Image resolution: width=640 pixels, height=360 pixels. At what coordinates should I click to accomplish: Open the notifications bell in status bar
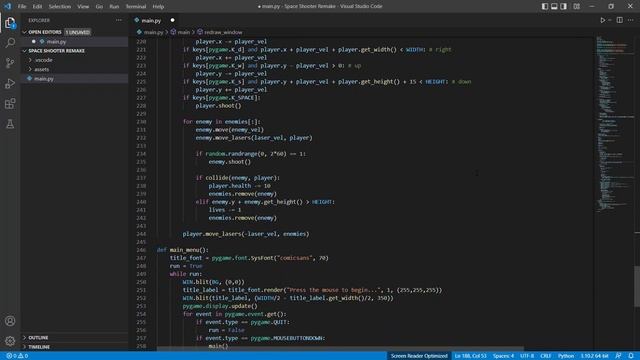(x=631, y=356)
